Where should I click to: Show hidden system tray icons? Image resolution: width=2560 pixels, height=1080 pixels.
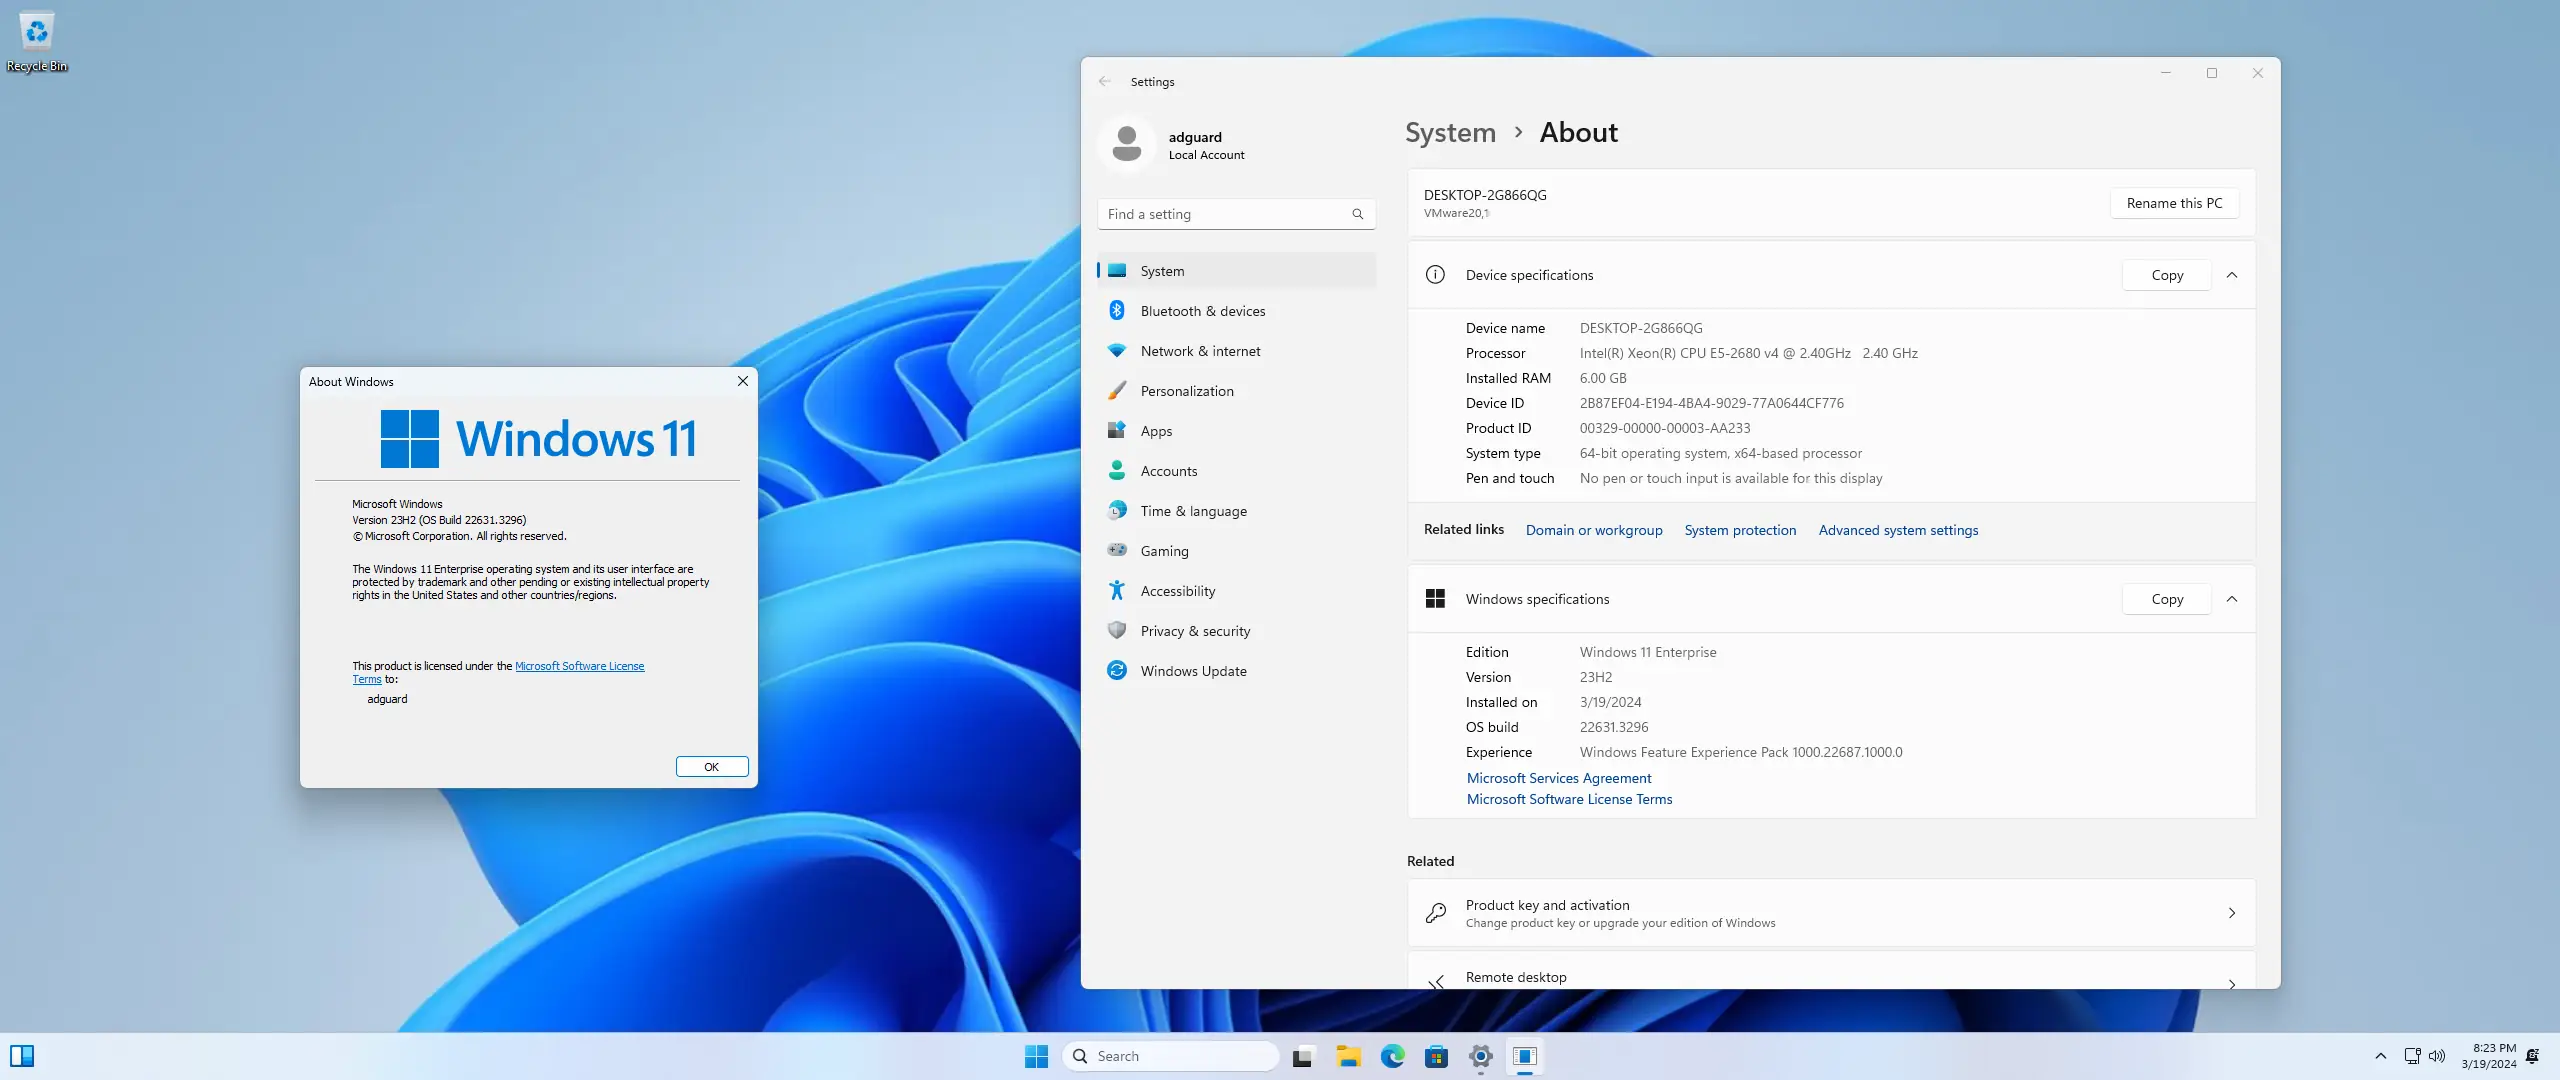point(2381,1056)
